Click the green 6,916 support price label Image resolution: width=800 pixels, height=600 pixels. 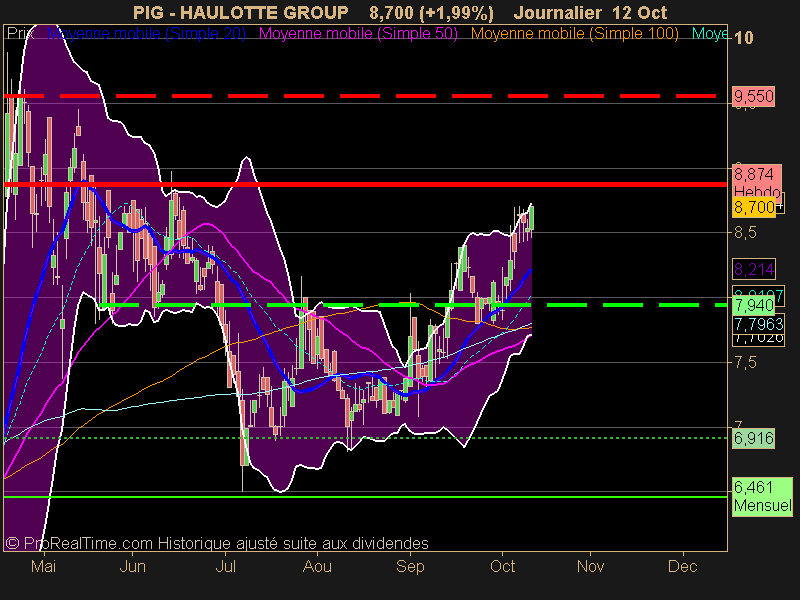(753, 438)
